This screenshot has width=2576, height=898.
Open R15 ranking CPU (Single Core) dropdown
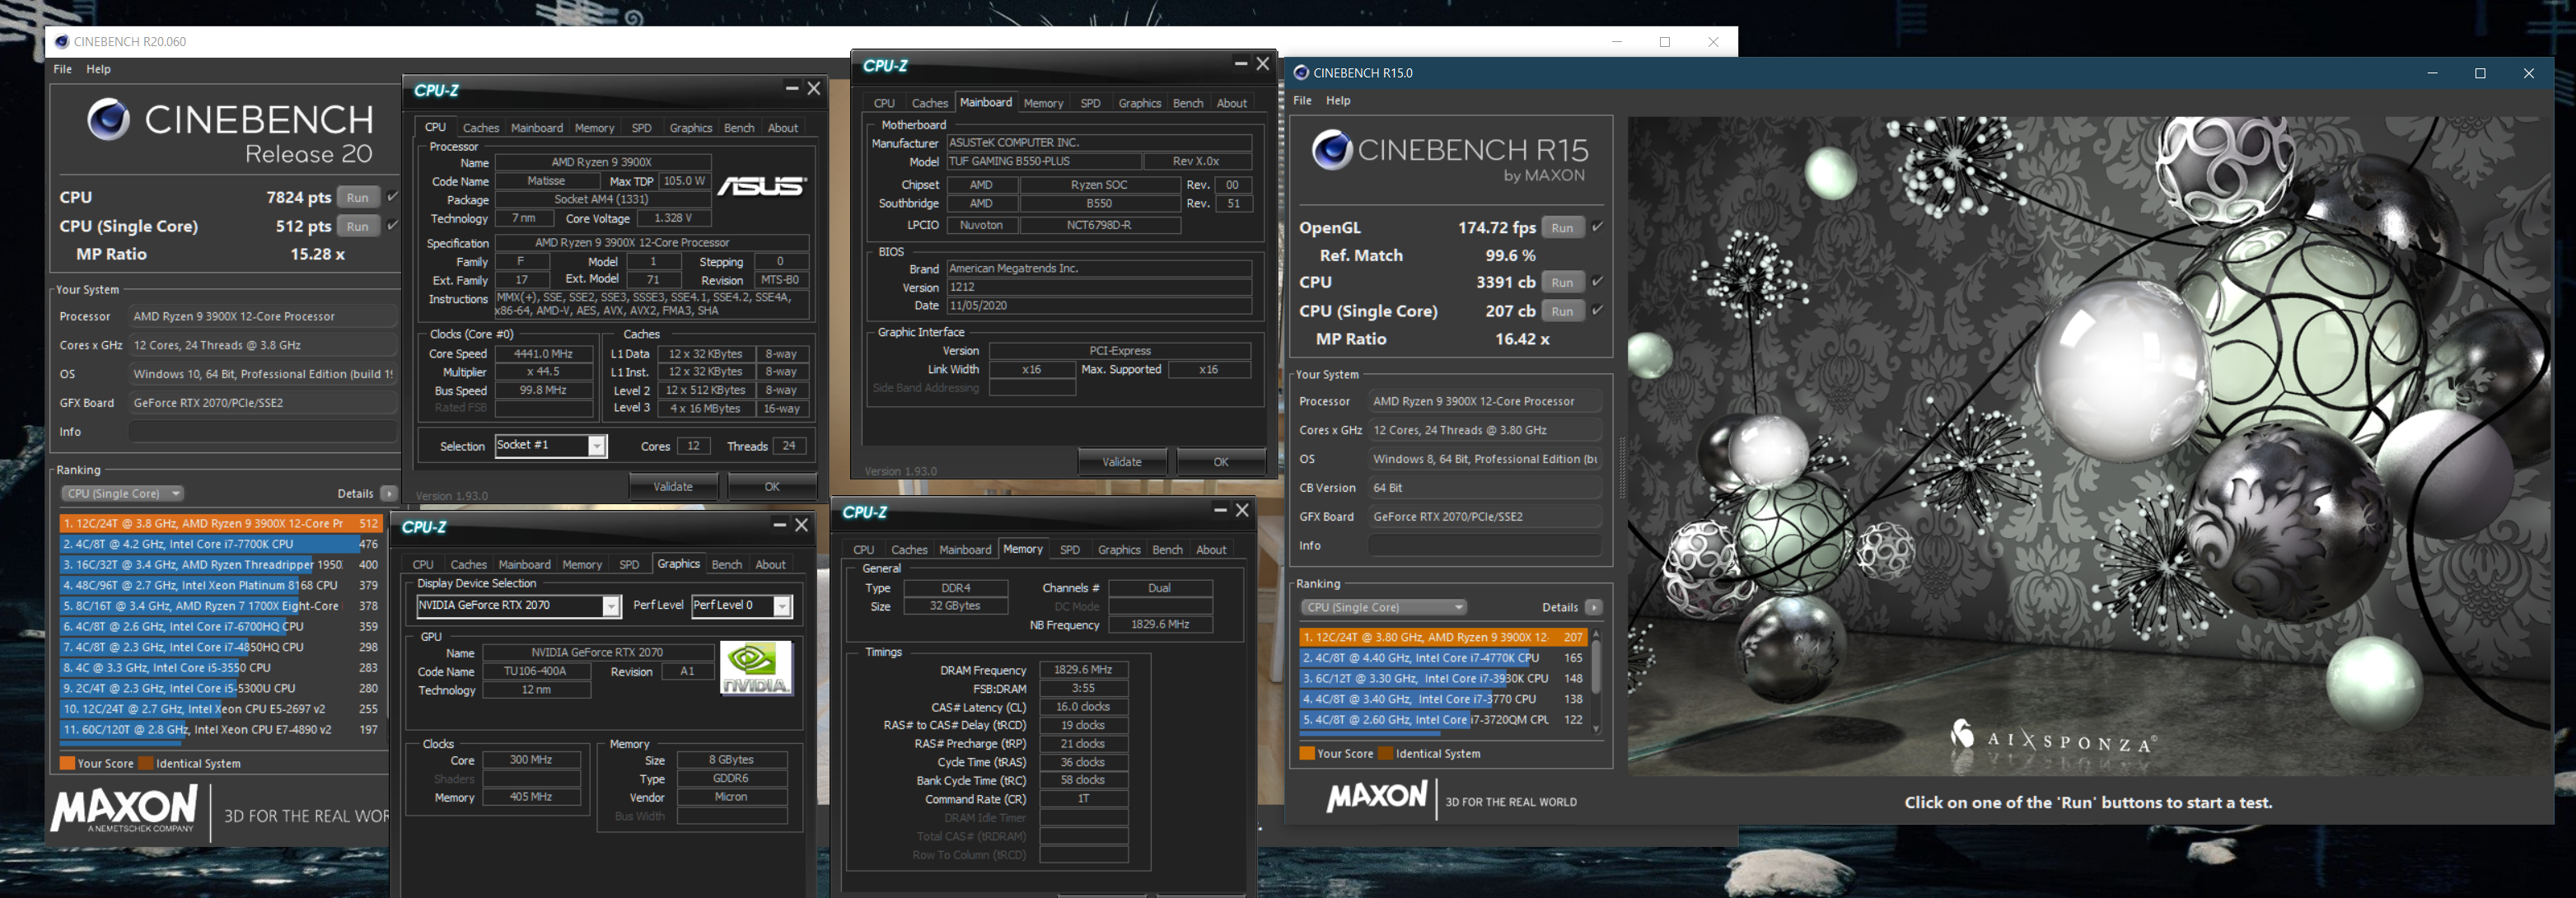(1384, 608)
